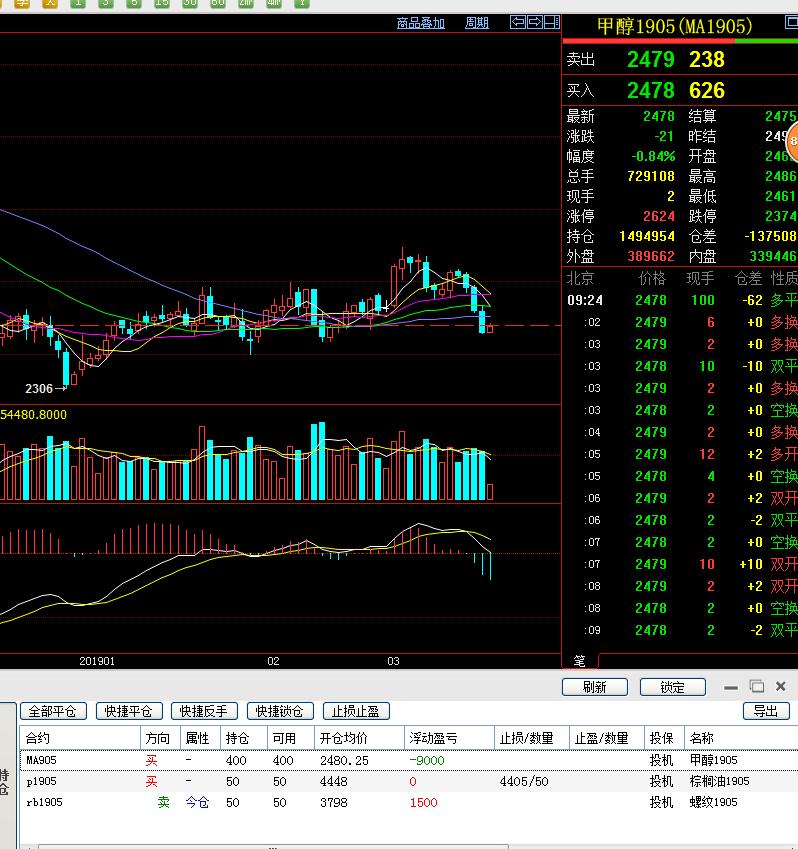Select the MA905 position row
The height and width of the screenshot is (849, 798).
[409, 760]
